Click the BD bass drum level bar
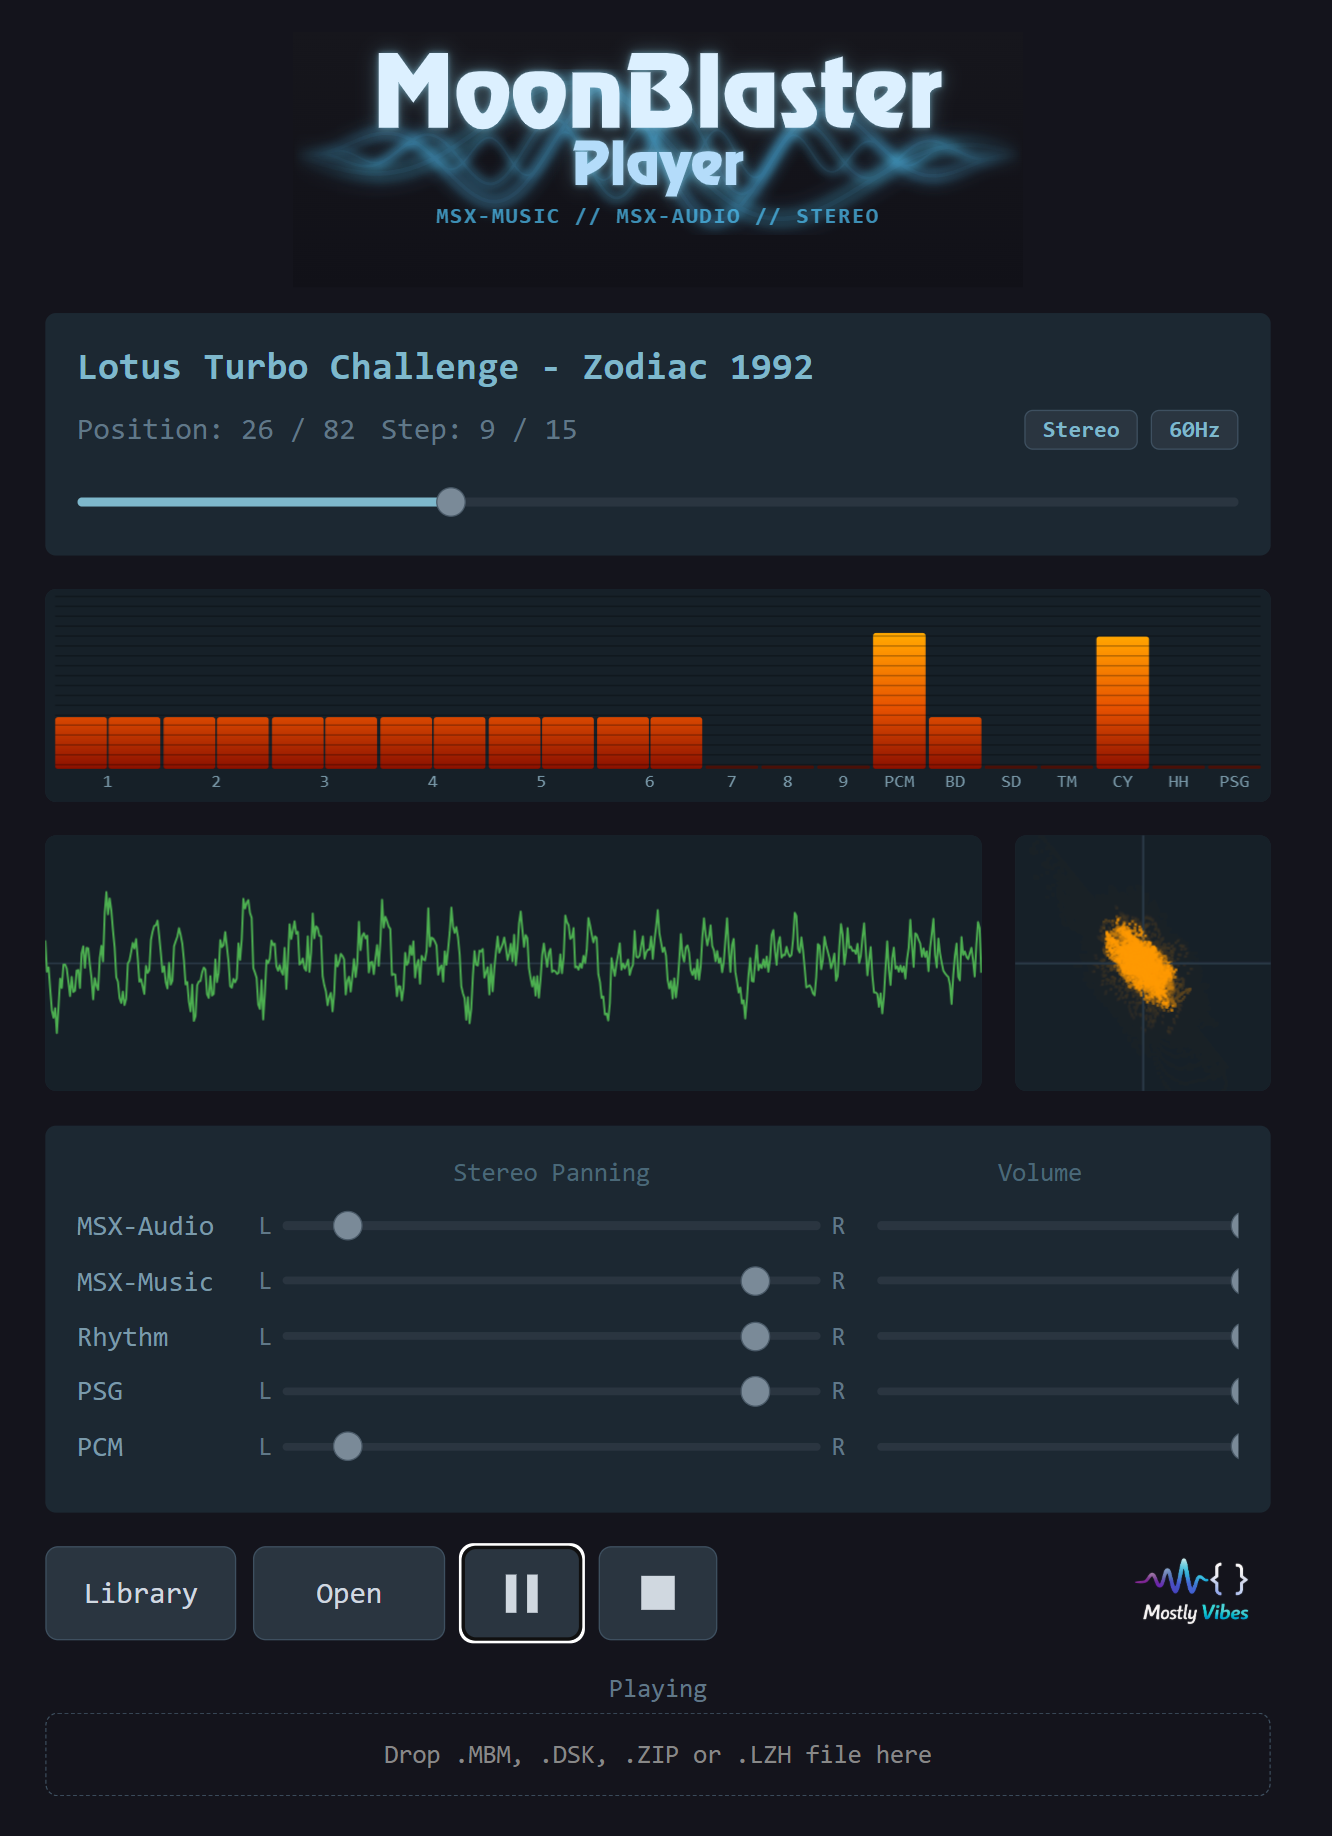 [955, 743]
